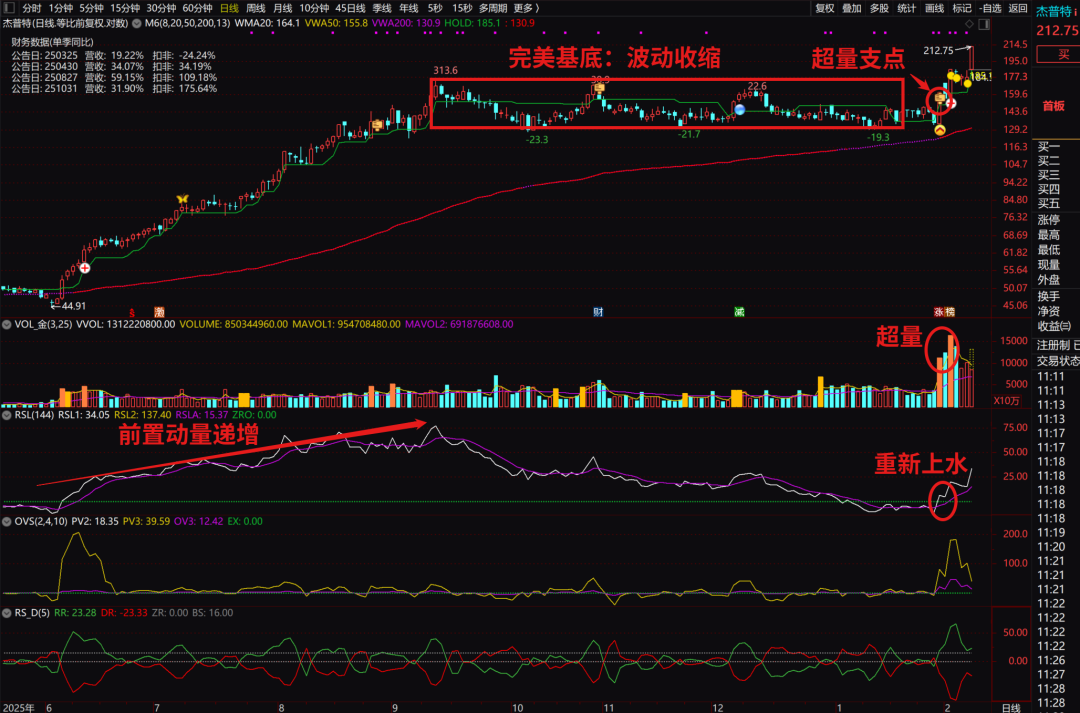Image resolution: width=1080 pixels, height=713 pixels.
Task: Click the yellow butterfly marker on the chart
Action: pos(183,199)
